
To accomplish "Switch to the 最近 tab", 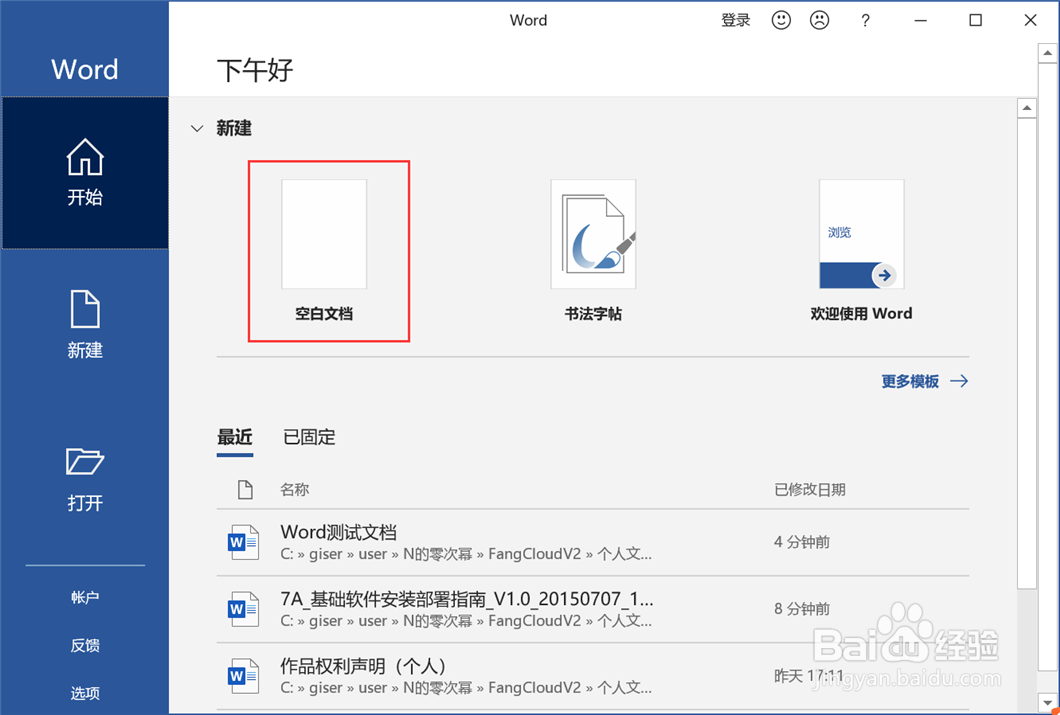I will (235, 437).
